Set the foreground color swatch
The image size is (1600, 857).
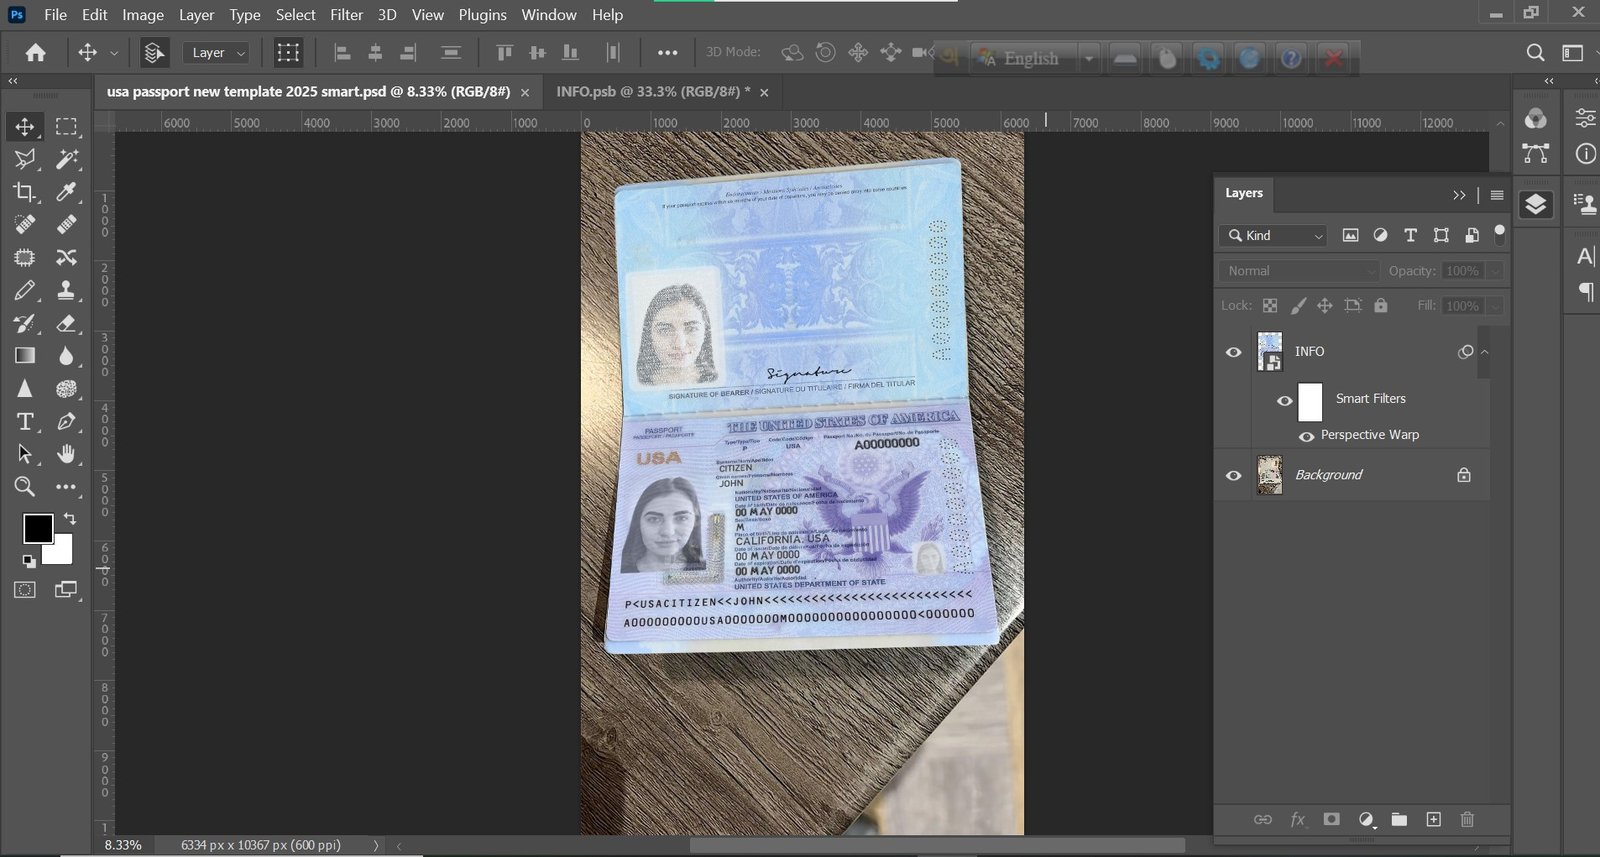38,528
